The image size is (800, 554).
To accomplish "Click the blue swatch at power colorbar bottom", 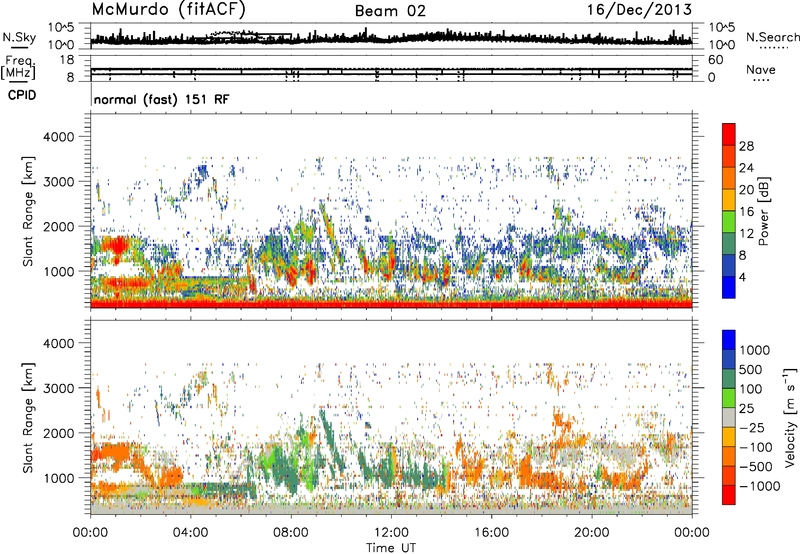I will pos(729,287).
